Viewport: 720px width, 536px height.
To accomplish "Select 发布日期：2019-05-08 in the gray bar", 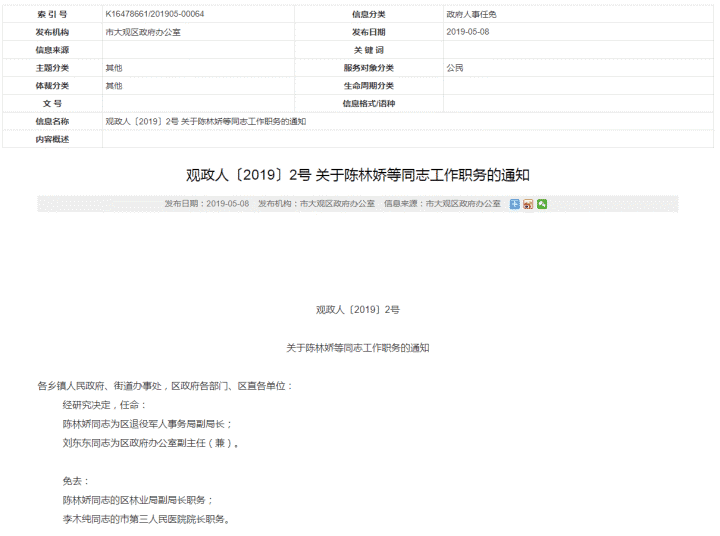I will [x=207, y=203].
